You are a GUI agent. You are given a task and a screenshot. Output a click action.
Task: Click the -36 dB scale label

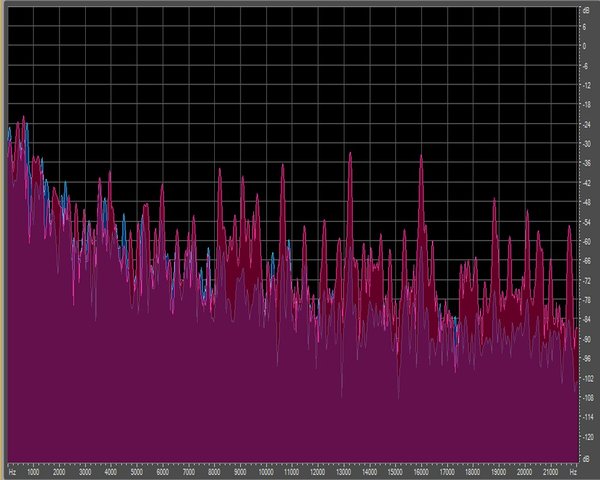[x=586, y=164]
